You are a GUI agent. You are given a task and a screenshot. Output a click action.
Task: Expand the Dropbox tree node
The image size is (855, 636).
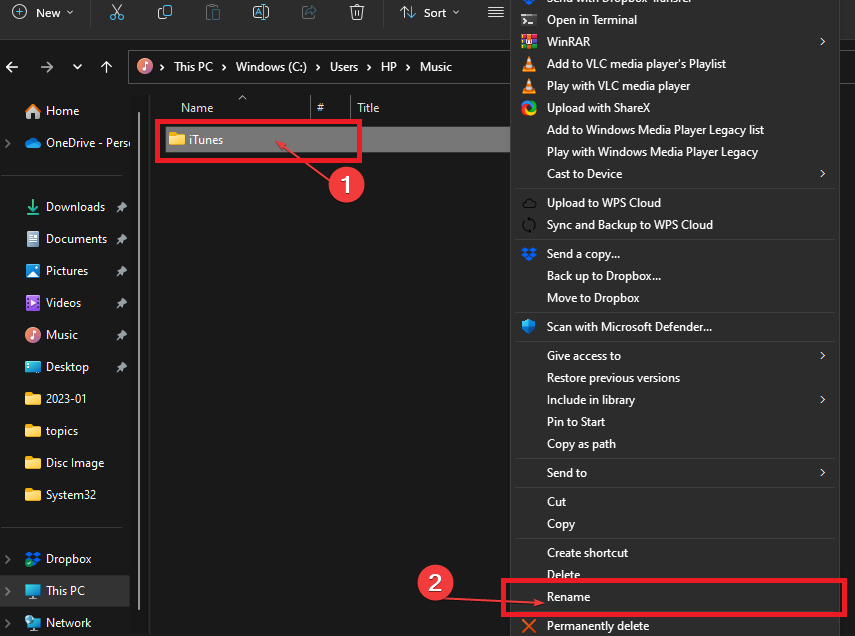pos(8,559)
